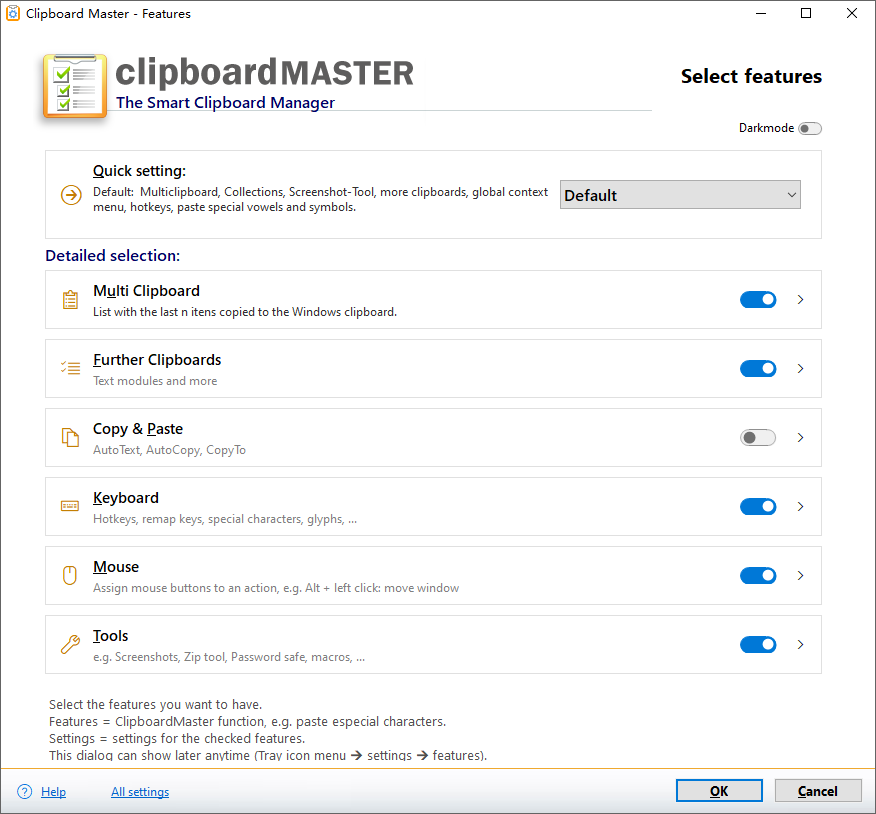Image resolution: width=876 pixels, height=814 pixels.
Task: Click 'Screenshots, Zip tool, Password safe' description
Action: point(229,657)
